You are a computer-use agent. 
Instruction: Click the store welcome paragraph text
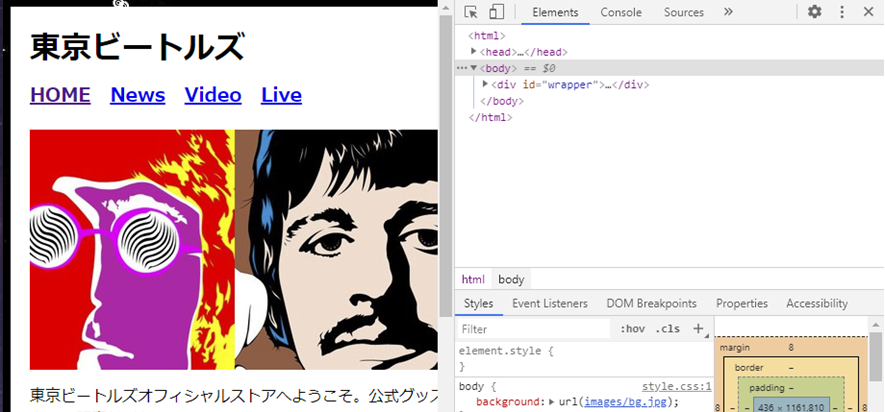pyautogui.click(x=234, y=397)
